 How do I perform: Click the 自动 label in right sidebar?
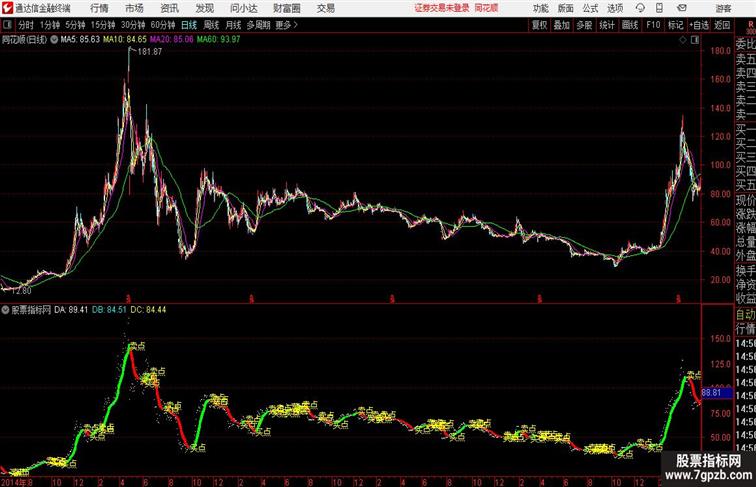745,314
